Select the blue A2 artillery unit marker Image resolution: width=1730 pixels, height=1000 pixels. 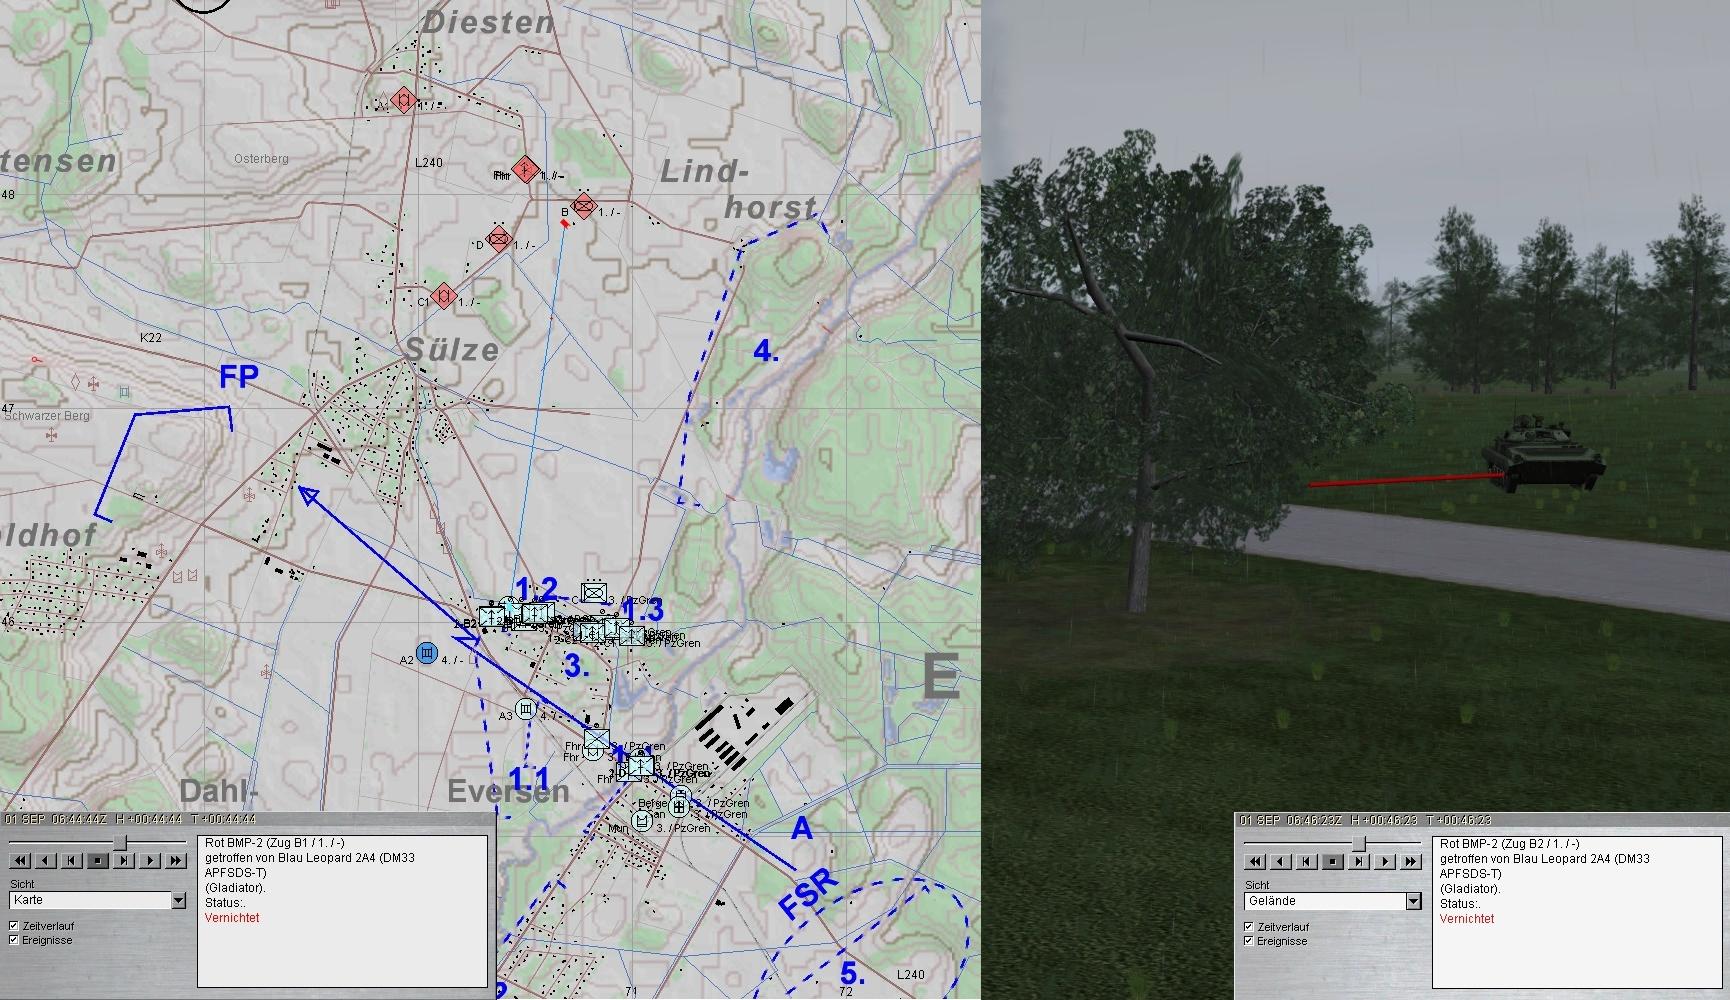click(427, 654)
